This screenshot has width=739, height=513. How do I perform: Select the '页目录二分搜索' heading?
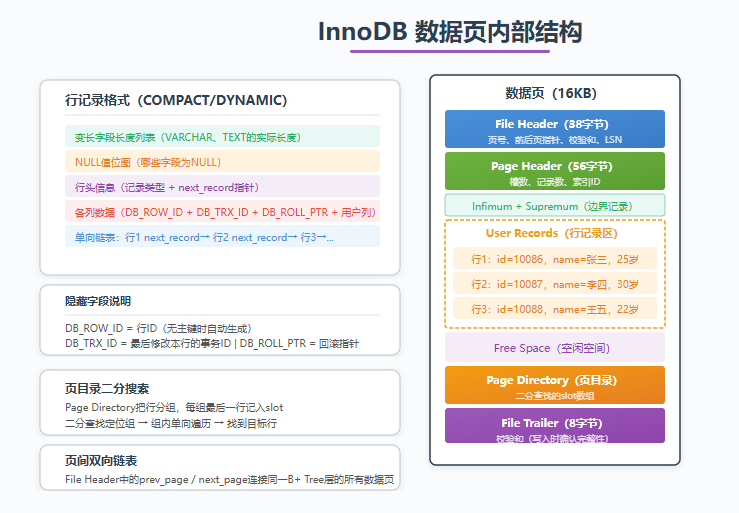(x=107, y=389)
